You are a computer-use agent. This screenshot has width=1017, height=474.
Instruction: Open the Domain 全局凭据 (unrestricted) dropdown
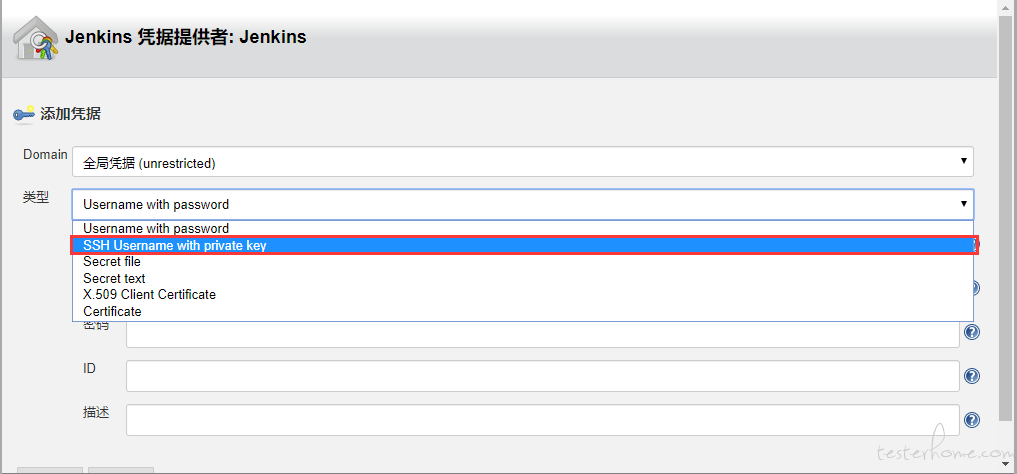coord(523,161)
